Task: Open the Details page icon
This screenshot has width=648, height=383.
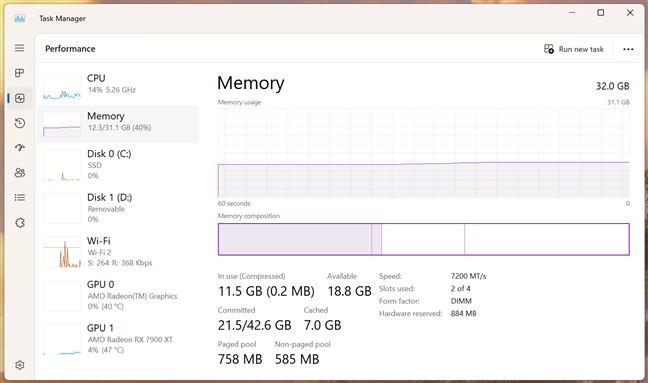Action: click(19, 198)
